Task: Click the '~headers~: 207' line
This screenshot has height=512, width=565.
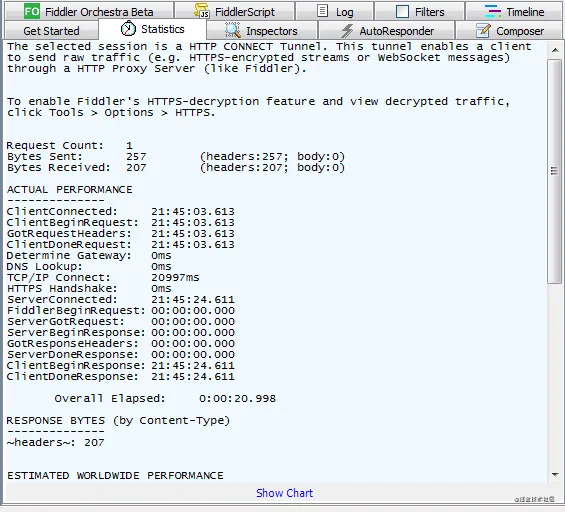Action: (x=55, y=442)
